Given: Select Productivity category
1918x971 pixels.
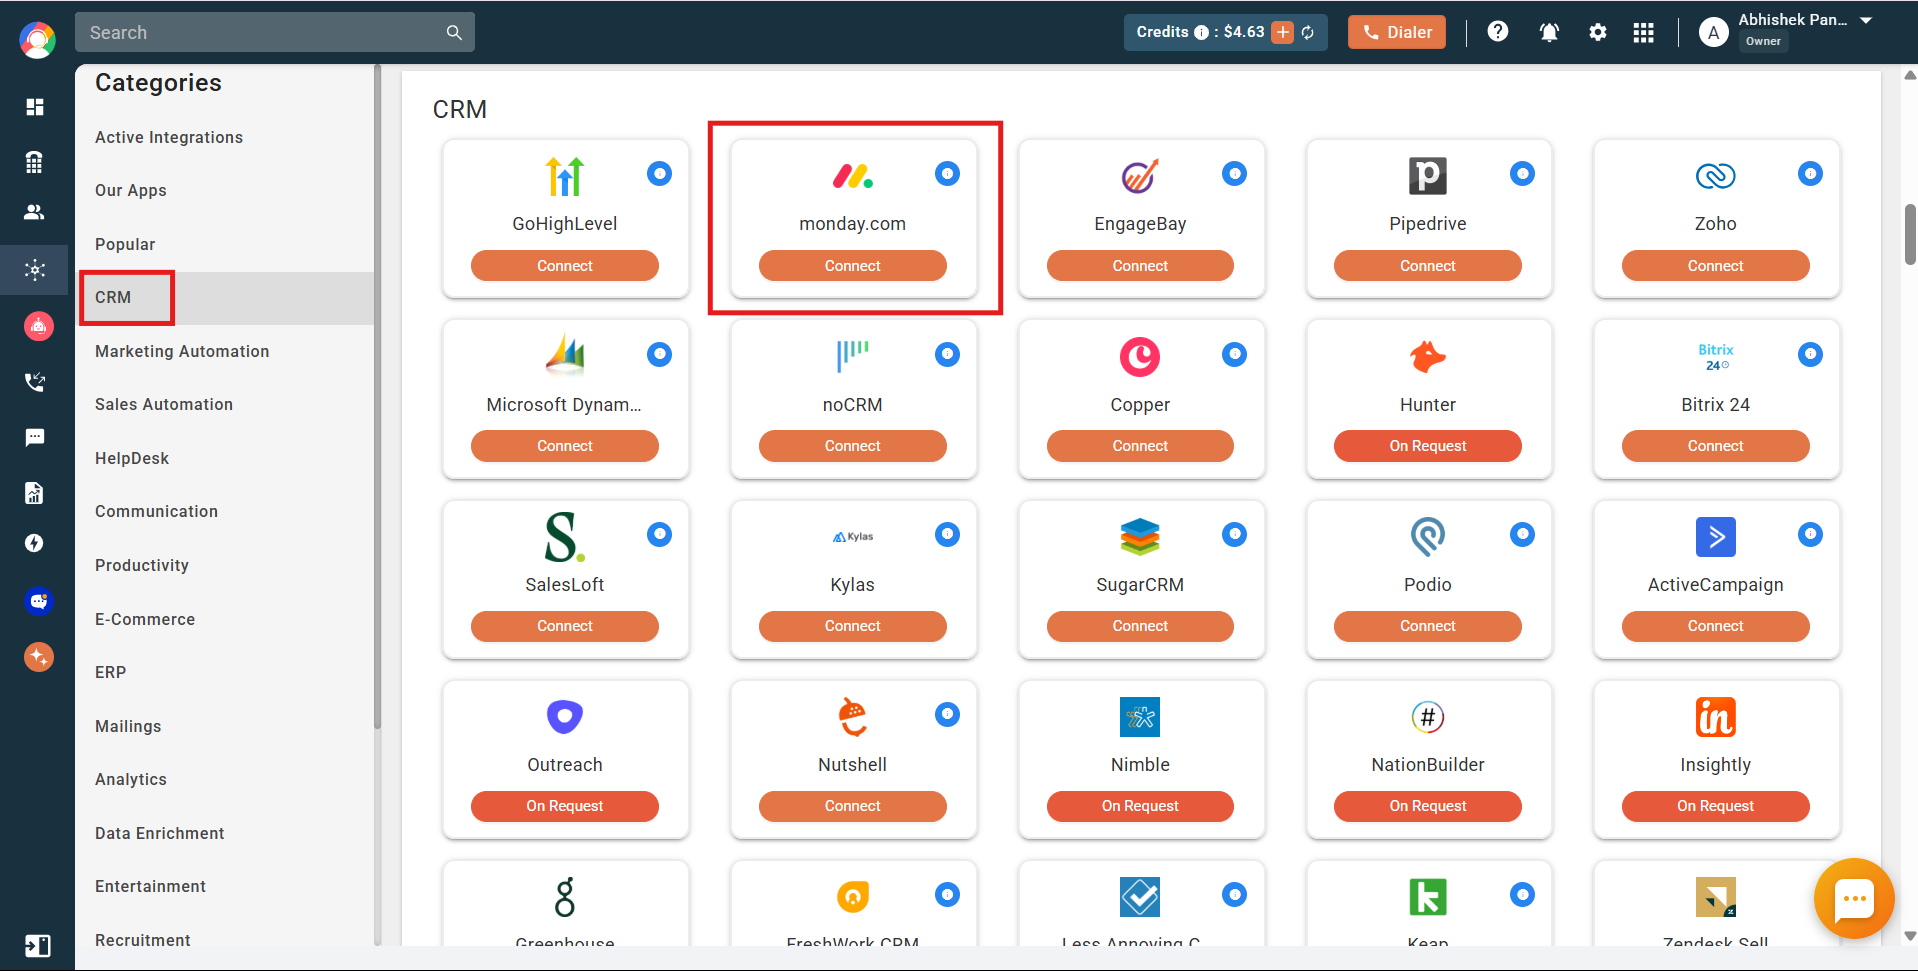Looking at the screenshot, I should tap(142, 565).
